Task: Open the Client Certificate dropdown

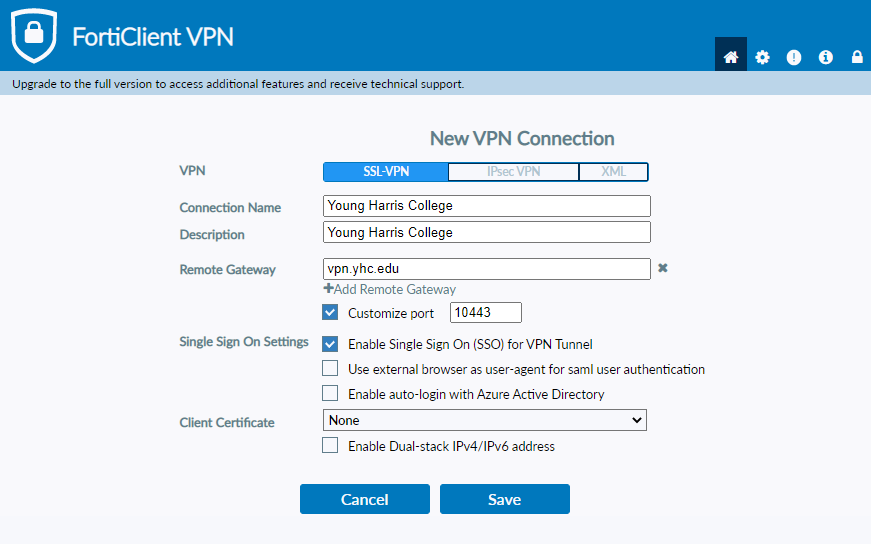Action: (x=484, y=420)
